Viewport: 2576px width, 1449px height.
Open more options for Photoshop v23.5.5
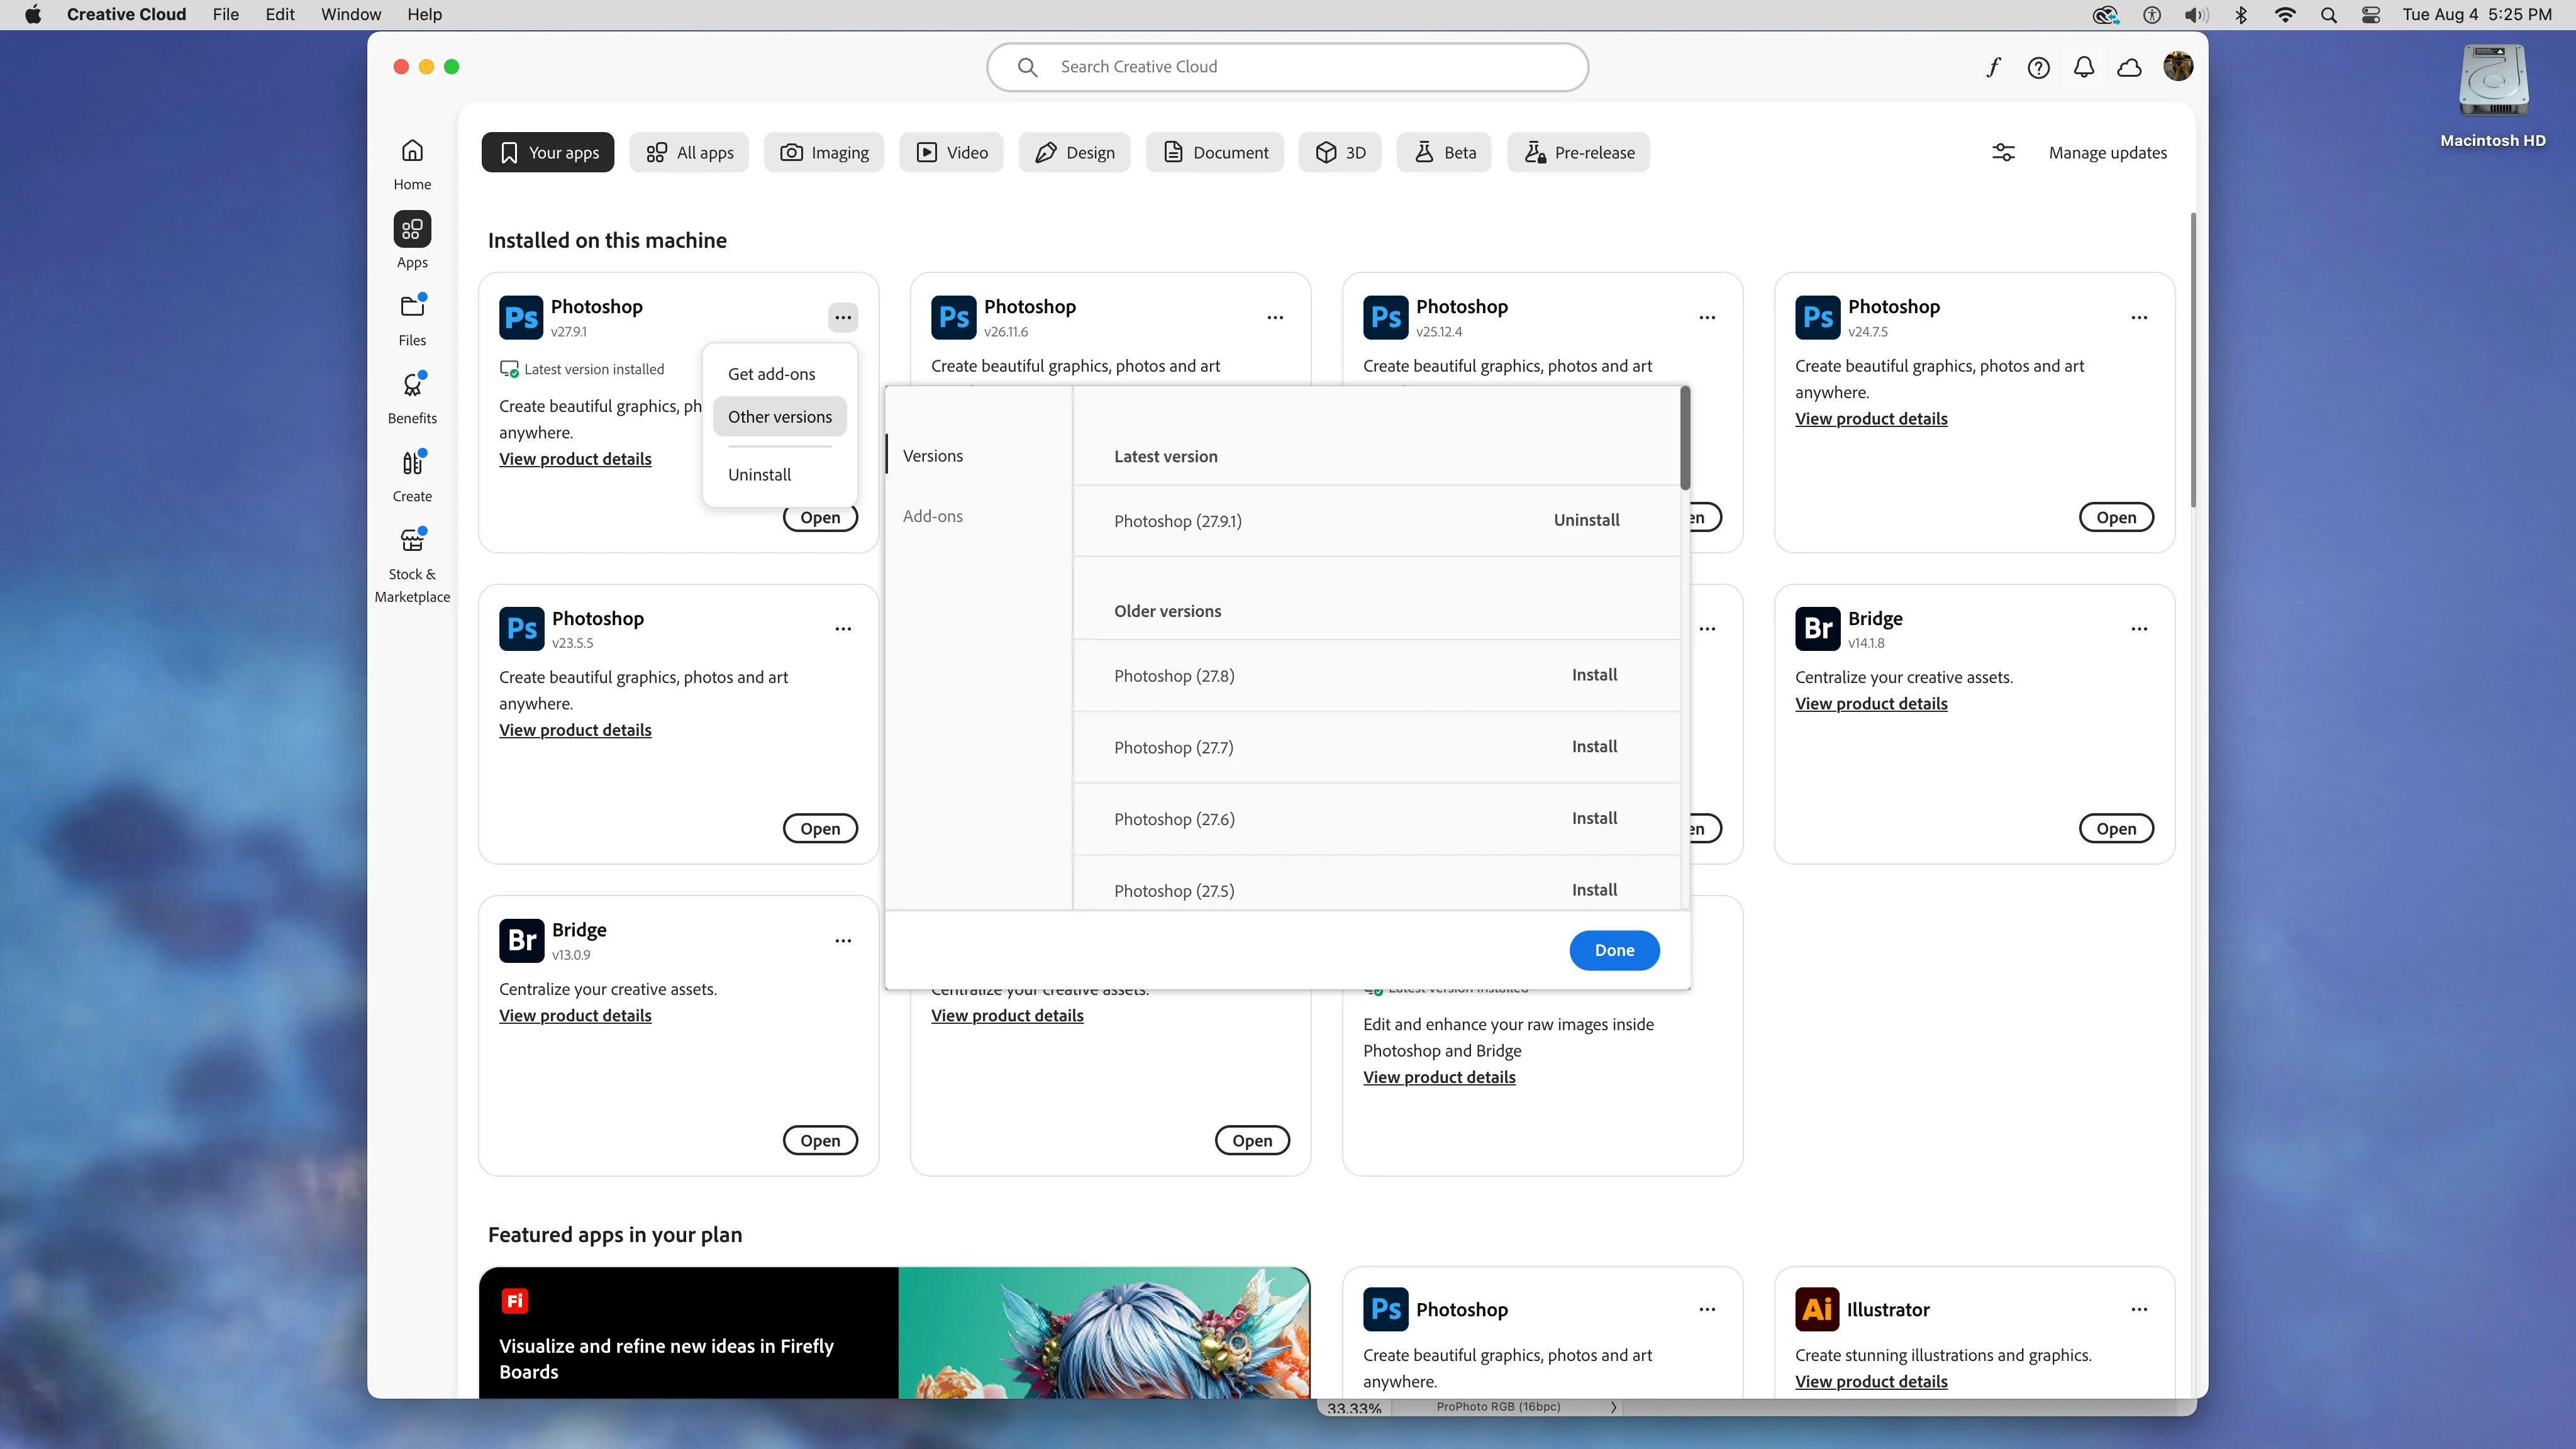pyautogui.click(x=843, y=629)
